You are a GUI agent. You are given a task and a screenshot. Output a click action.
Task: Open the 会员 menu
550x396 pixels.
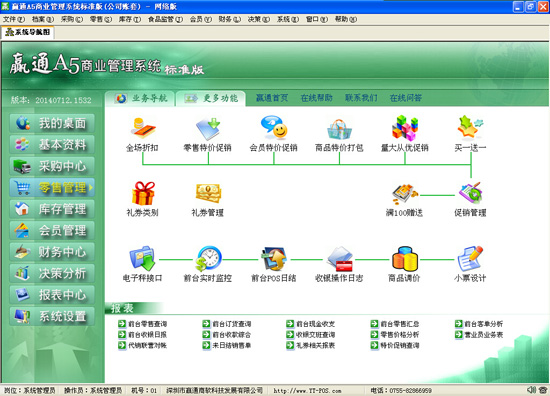(x=201, y=19)
